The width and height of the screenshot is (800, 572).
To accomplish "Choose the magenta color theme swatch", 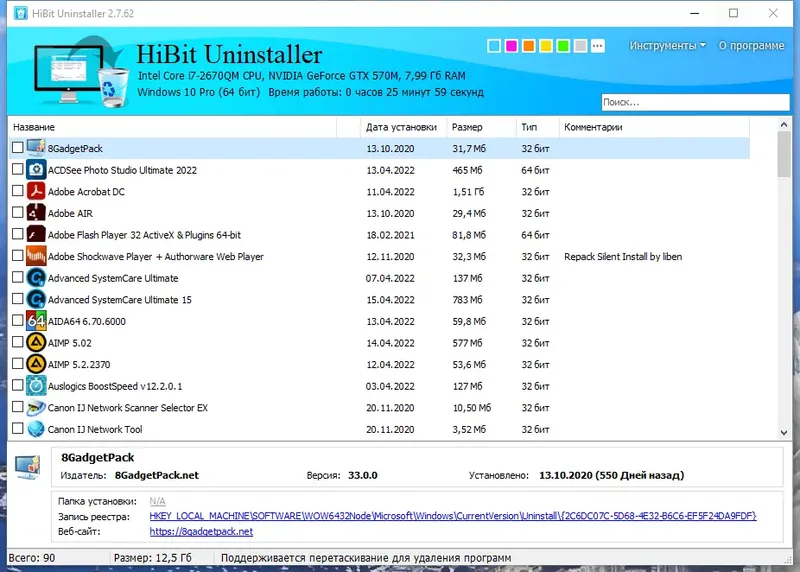I will [x=511, y=46].
